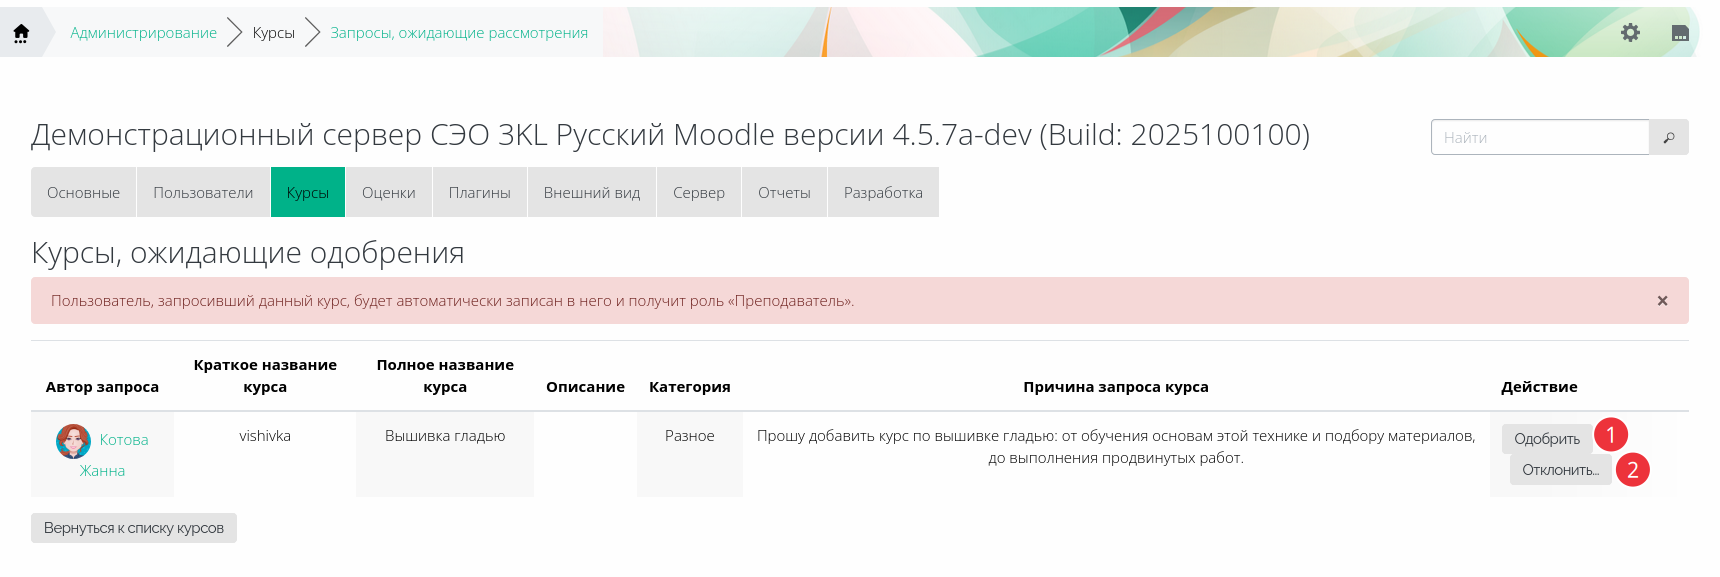The image size is (1720, 577).
Task: Click Вернуться к списку курсов button
Action: click(134, 528)
